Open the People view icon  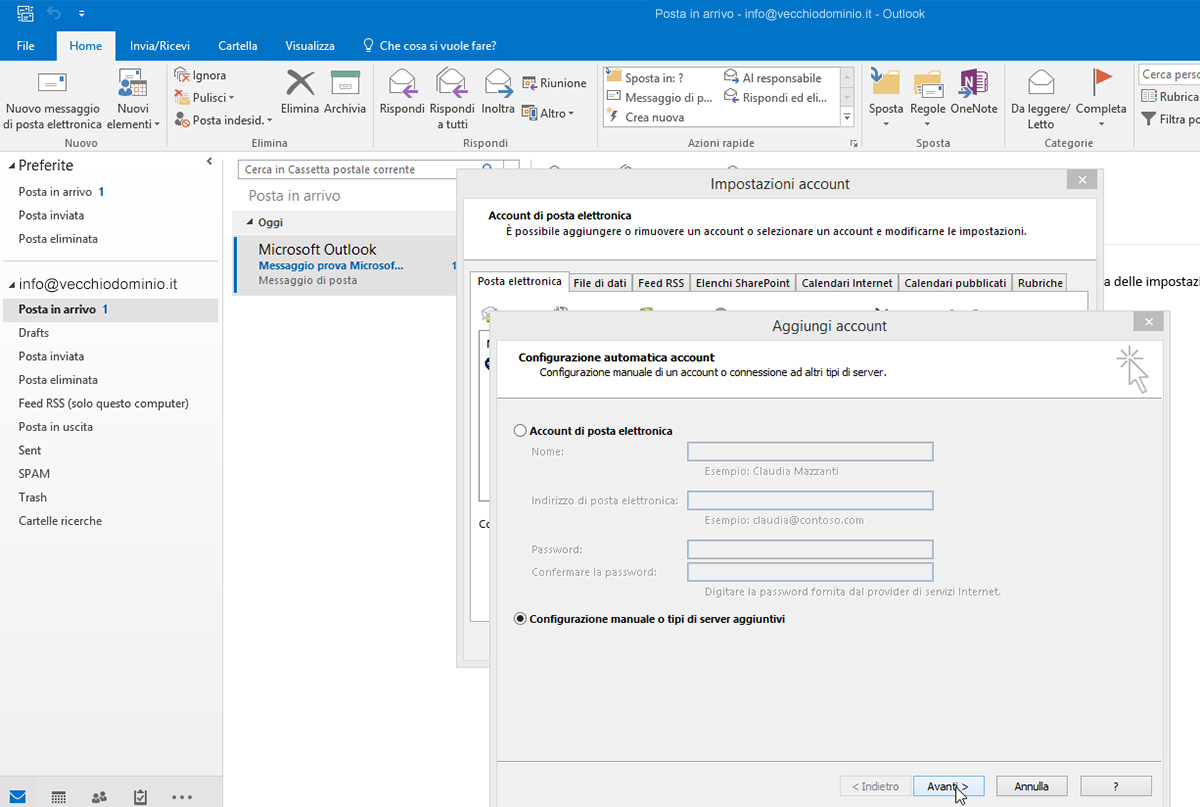click(99, 797)
